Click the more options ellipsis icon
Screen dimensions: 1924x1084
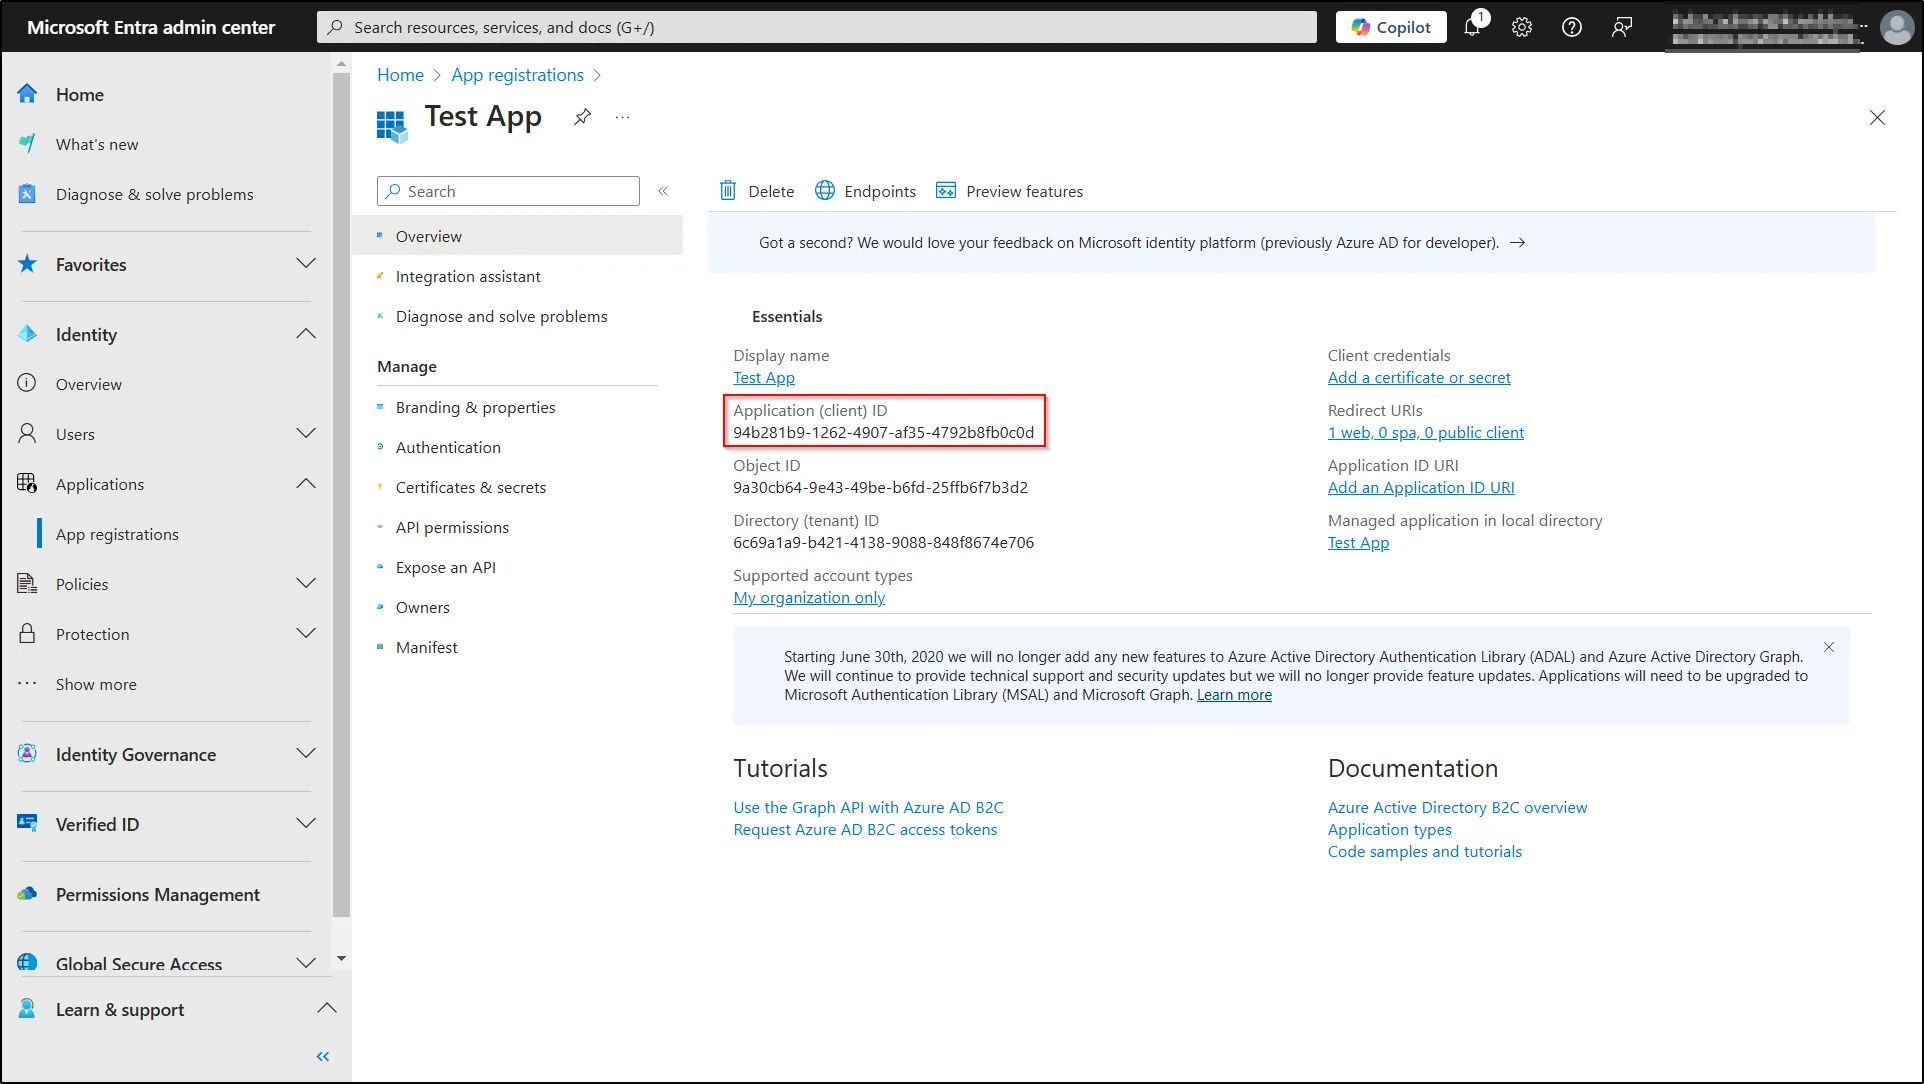tap(622, 118)
